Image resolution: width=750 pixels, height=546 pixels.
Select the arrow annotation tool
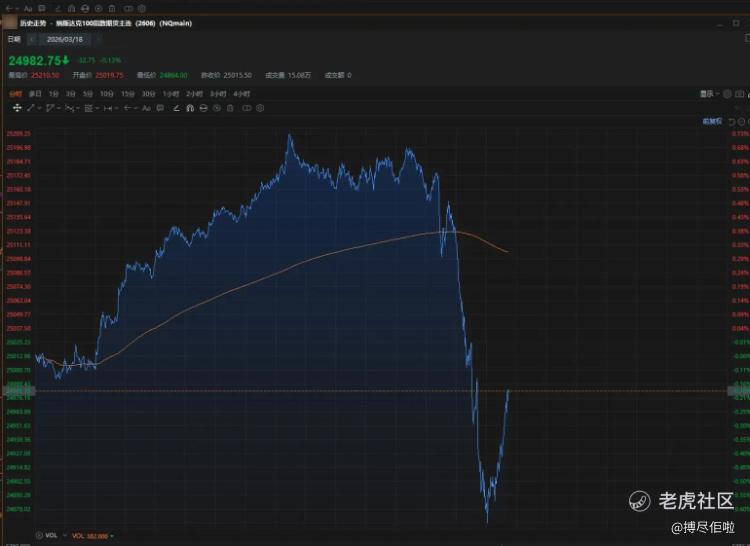point(128,108)
